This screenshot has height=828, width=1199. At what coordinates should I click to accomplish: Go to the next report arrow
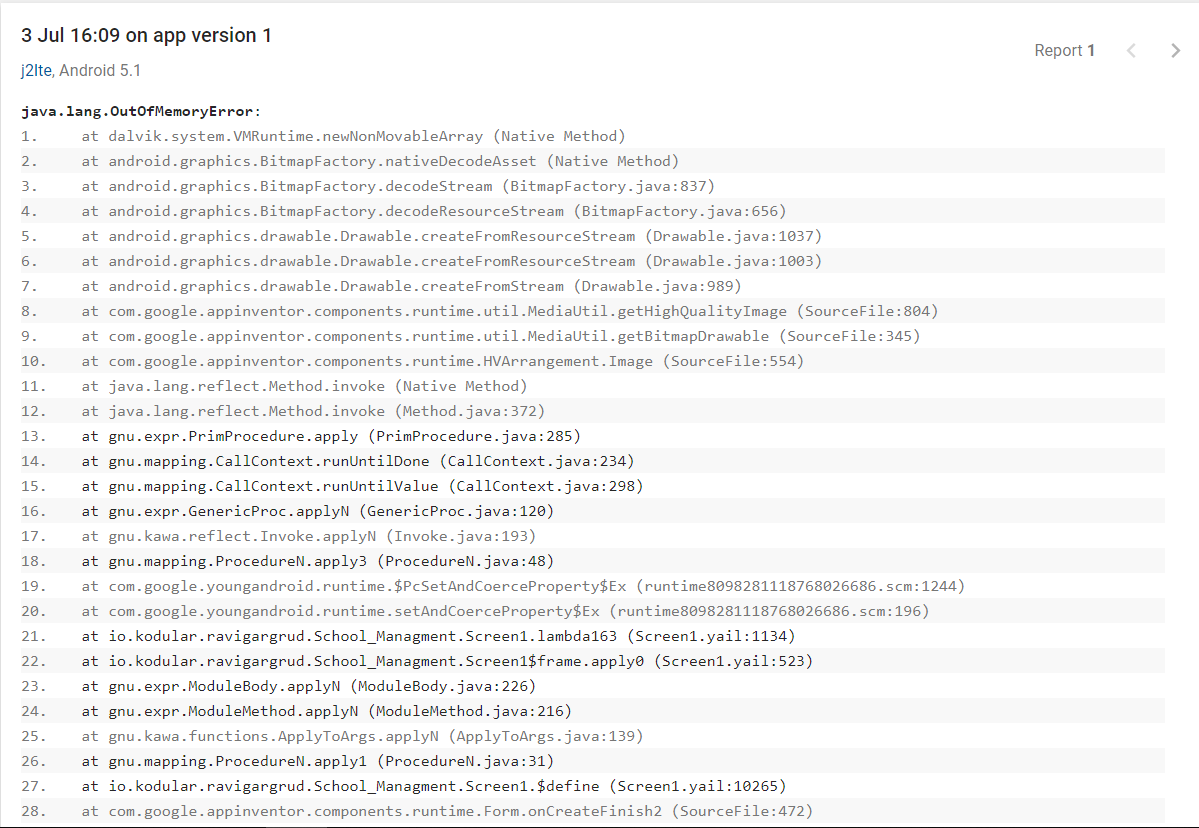[1175, 51]
